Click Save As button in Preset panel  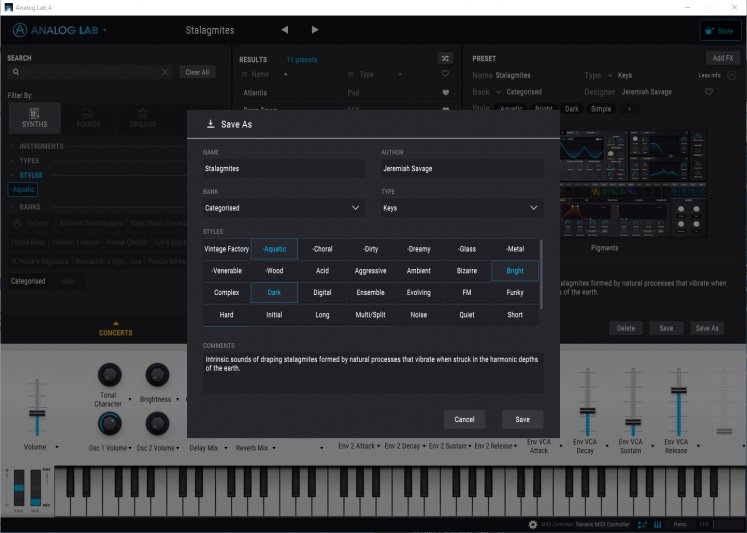click(707, 328)
